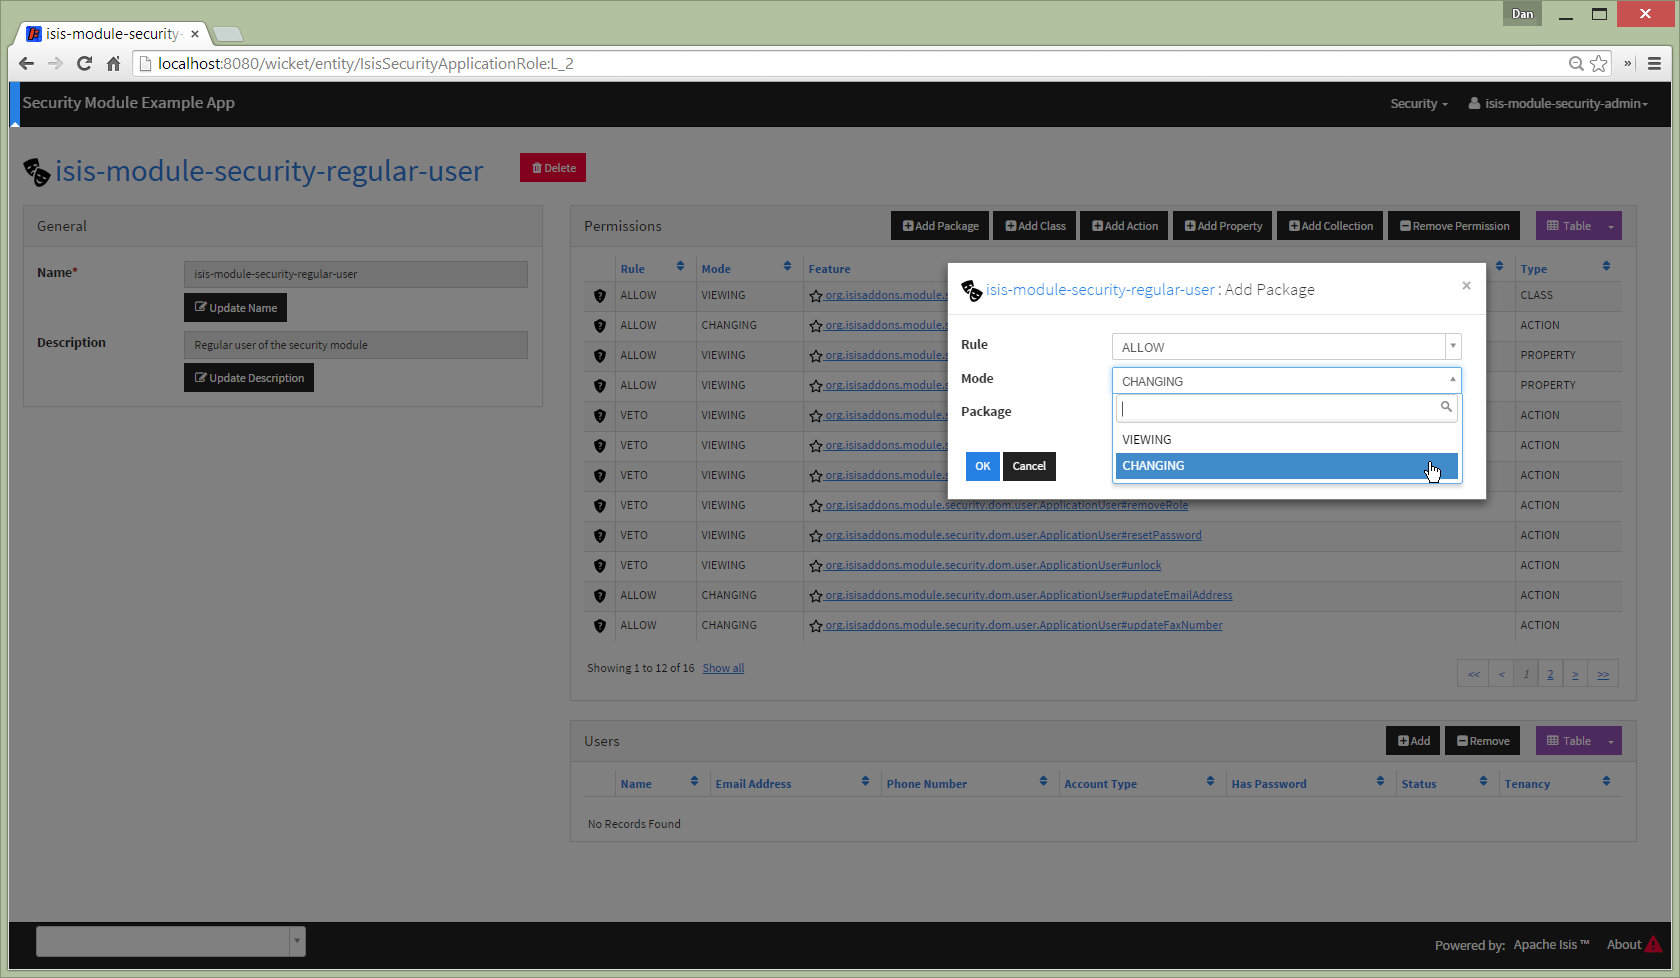This screenshot has height=978, width=1680.
Task: Close the Add Package dialog with X
Action: coord(1466,286)
